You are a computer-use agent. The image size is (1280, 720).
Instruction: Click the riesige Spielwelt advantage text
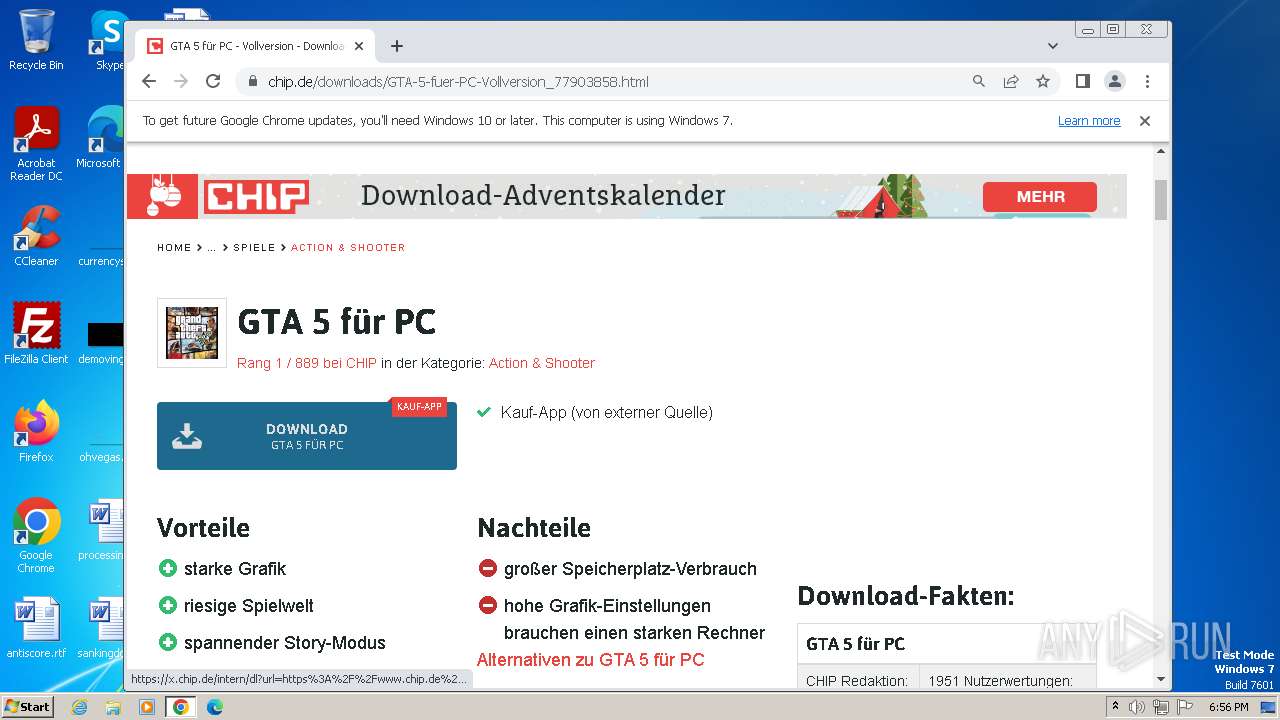tap(249, 606)
